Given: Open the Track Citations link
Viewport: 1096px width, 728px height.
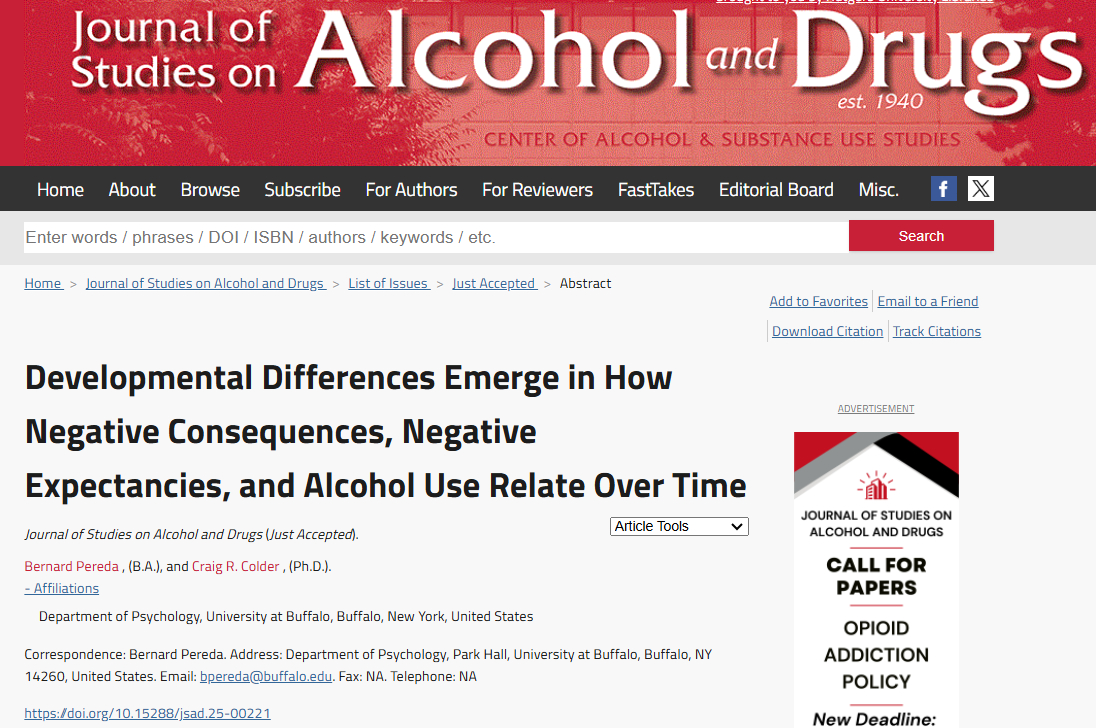Looking at the screenshot, I should point(936,331).
